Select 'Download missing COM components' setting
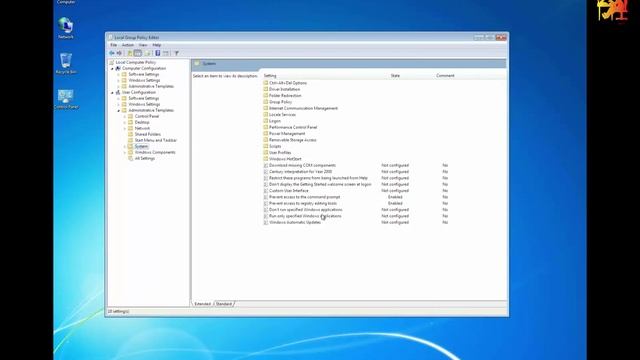 [x=302, y=165]
